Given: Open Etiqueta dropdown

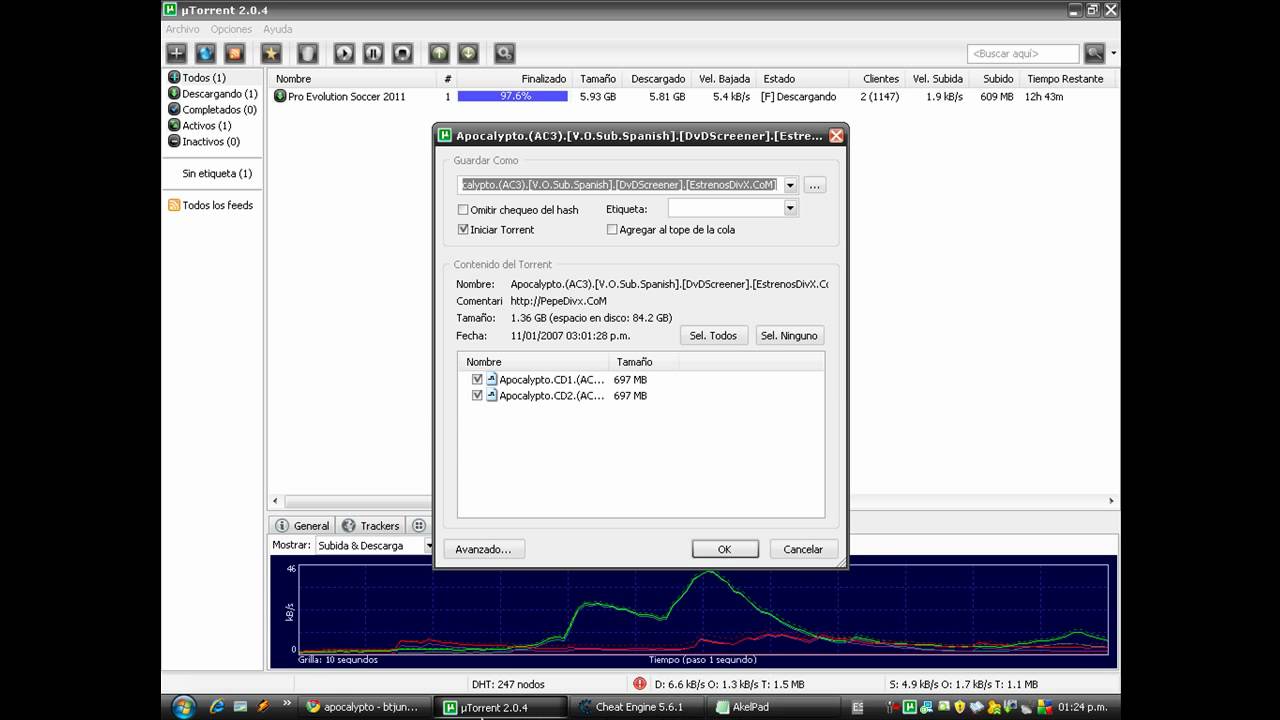Looking at the screenshot, I should click(x=790, y=208).
